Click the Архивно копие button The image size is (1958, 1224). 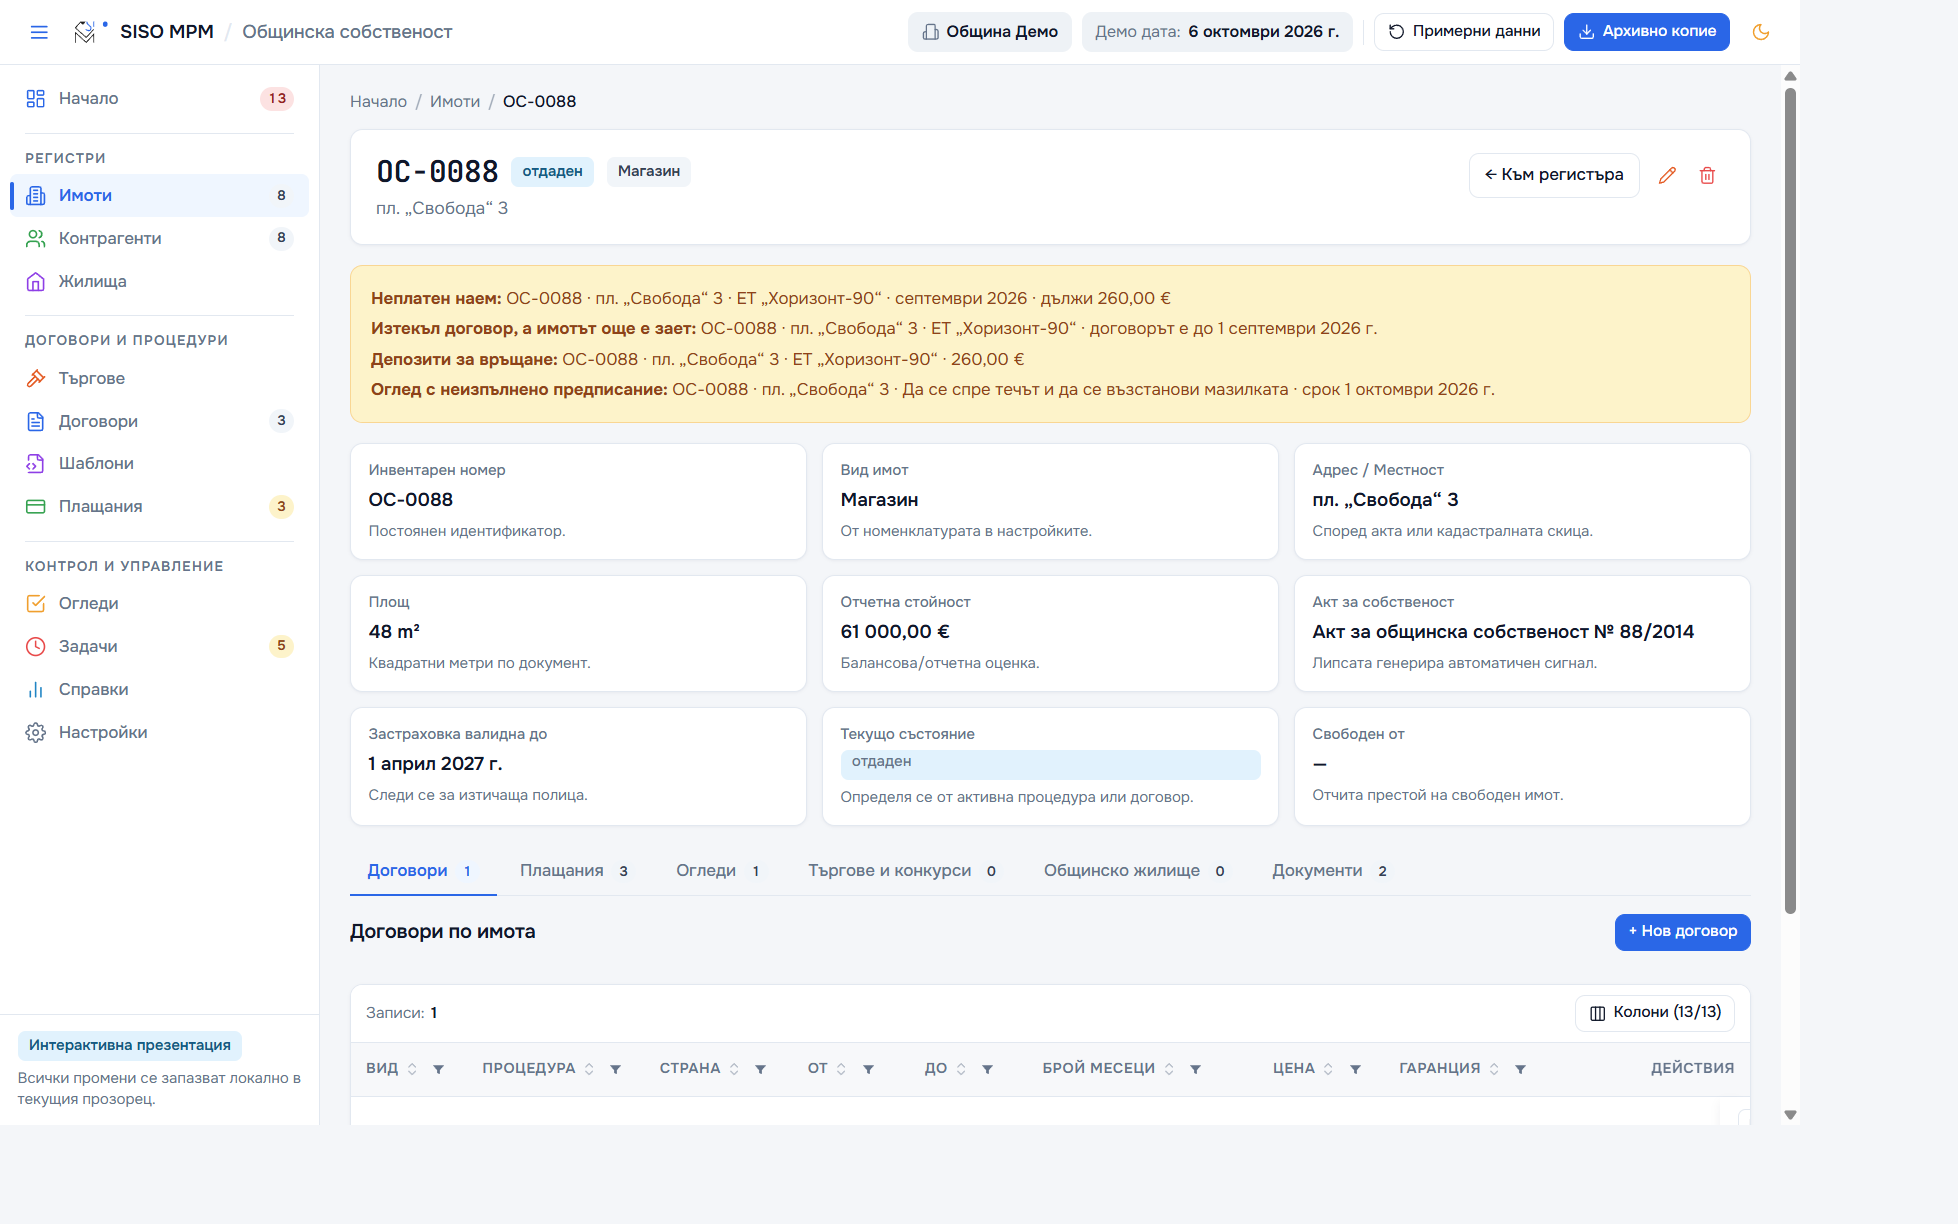click(1646, 32)
